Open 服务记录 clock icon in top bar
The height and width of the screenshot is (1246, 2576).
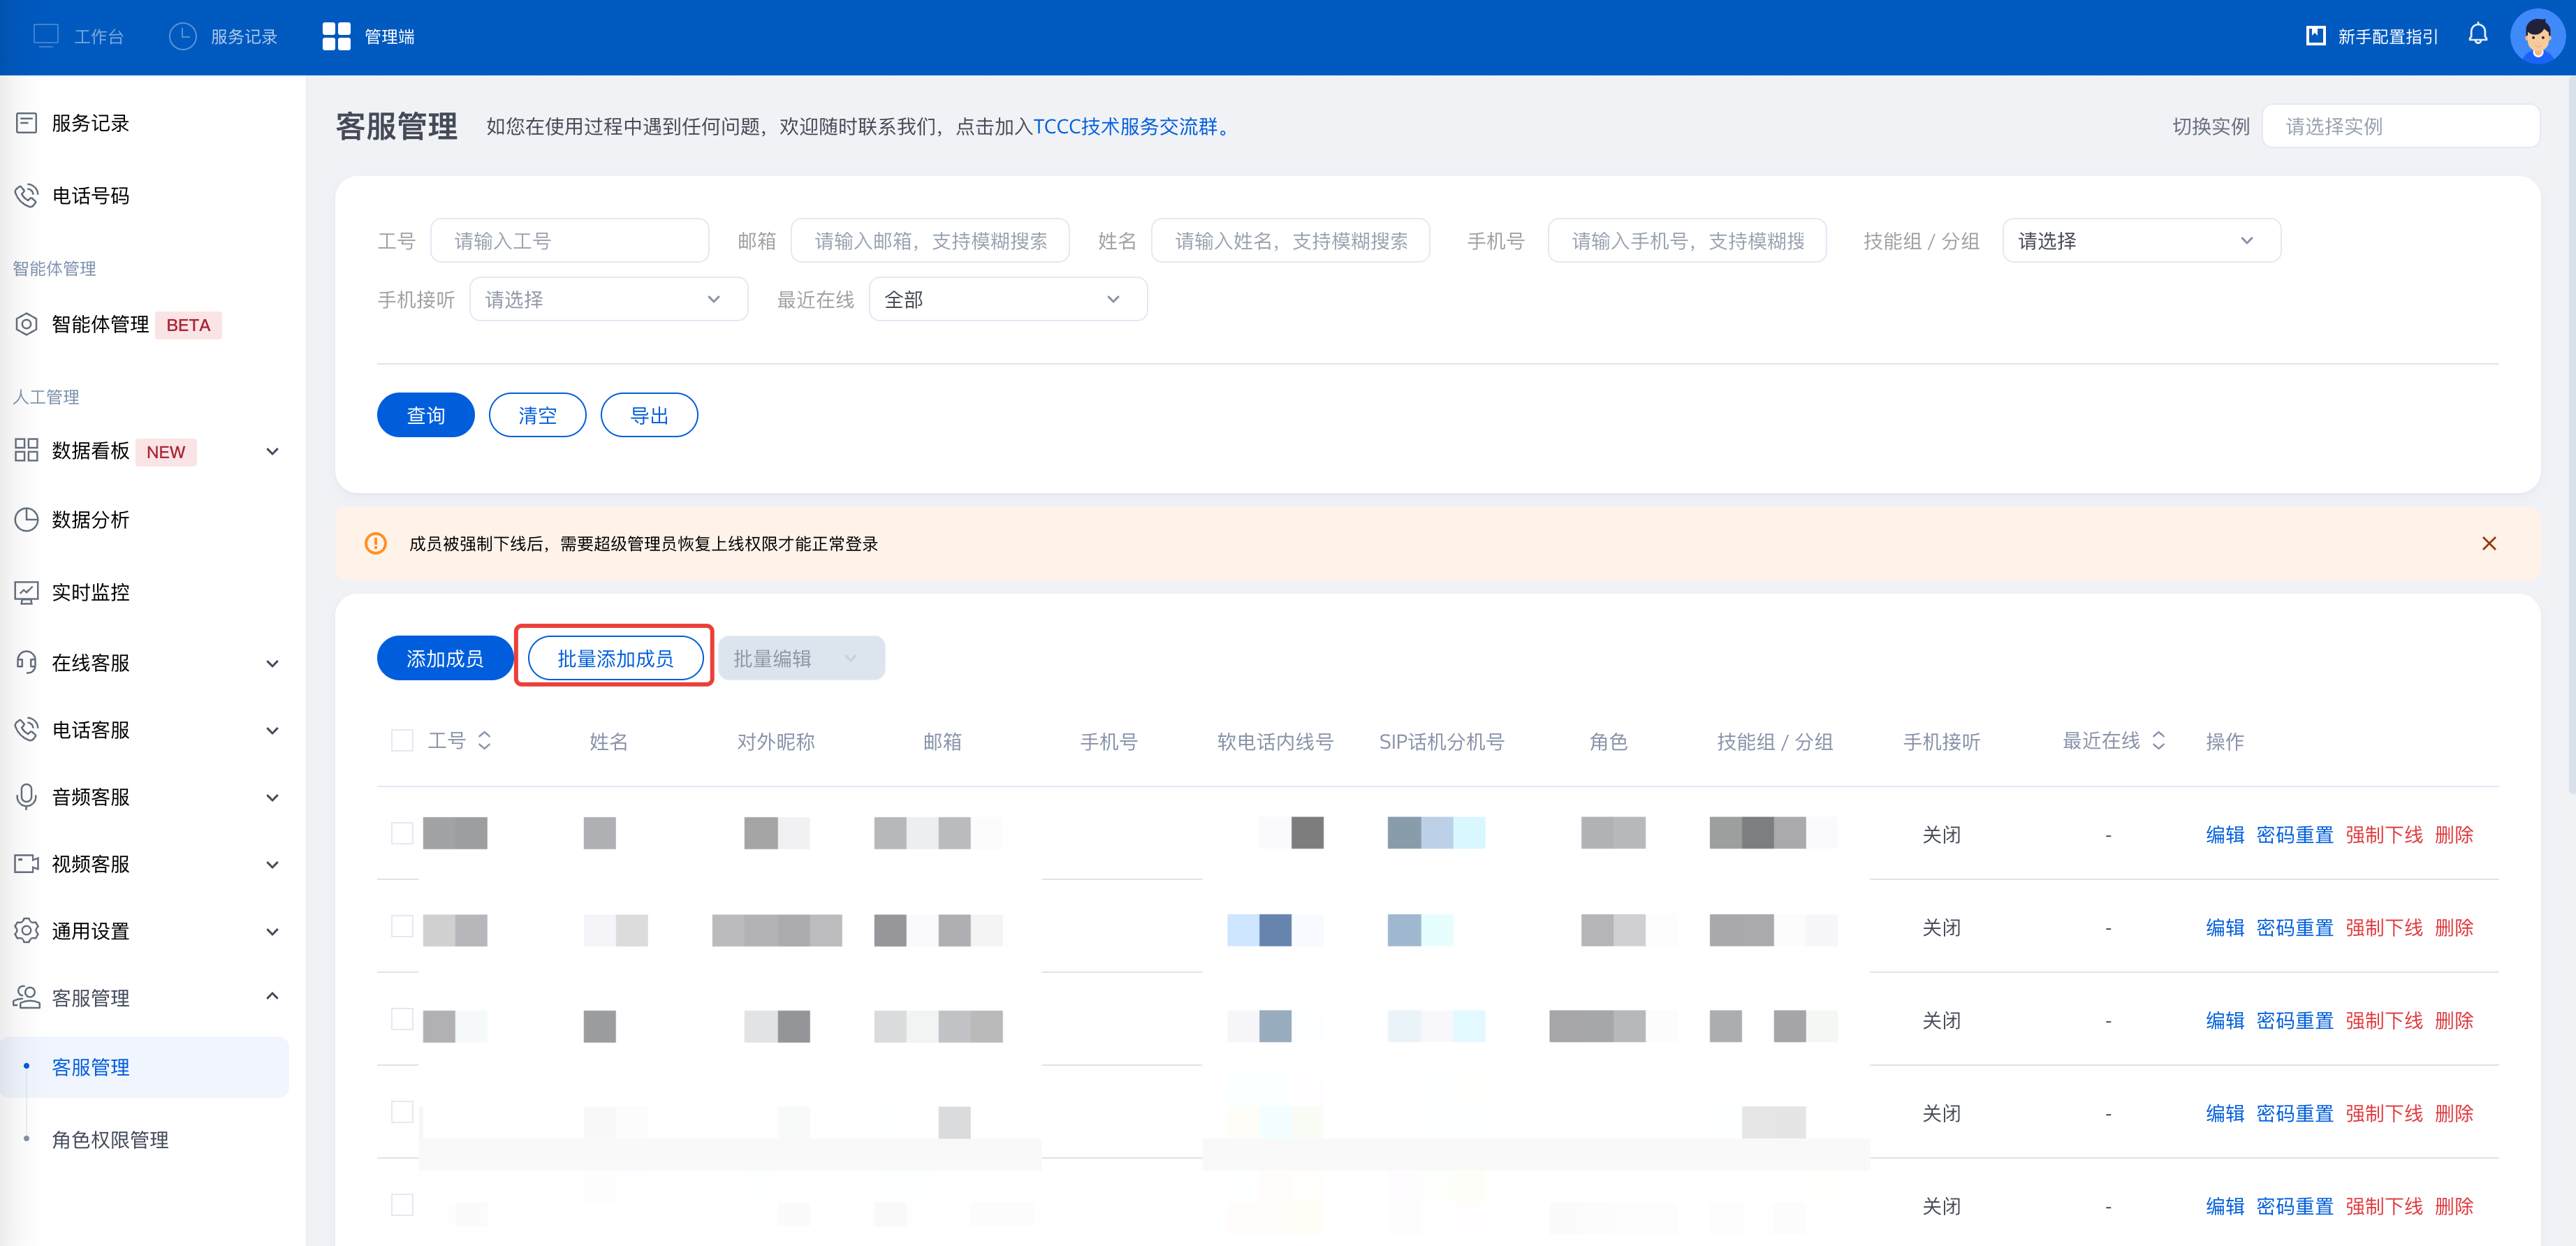tap(183, 36)
